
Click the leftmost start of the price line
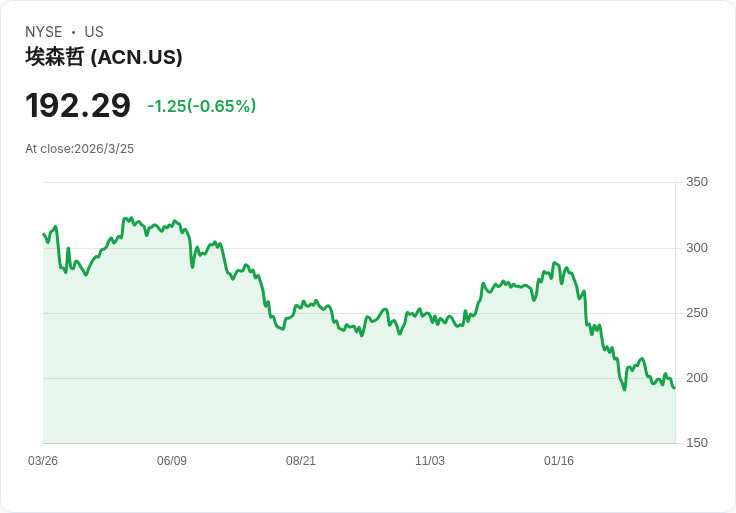click(x=44, y=234)
